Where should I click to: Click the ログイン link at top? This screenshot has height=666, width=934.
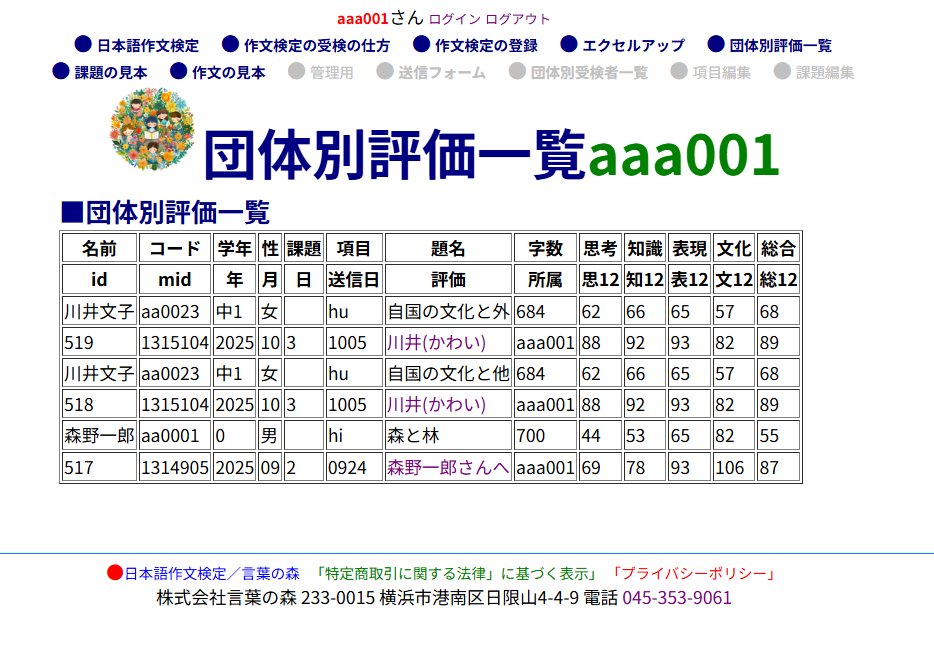click(x=454, y=19)
